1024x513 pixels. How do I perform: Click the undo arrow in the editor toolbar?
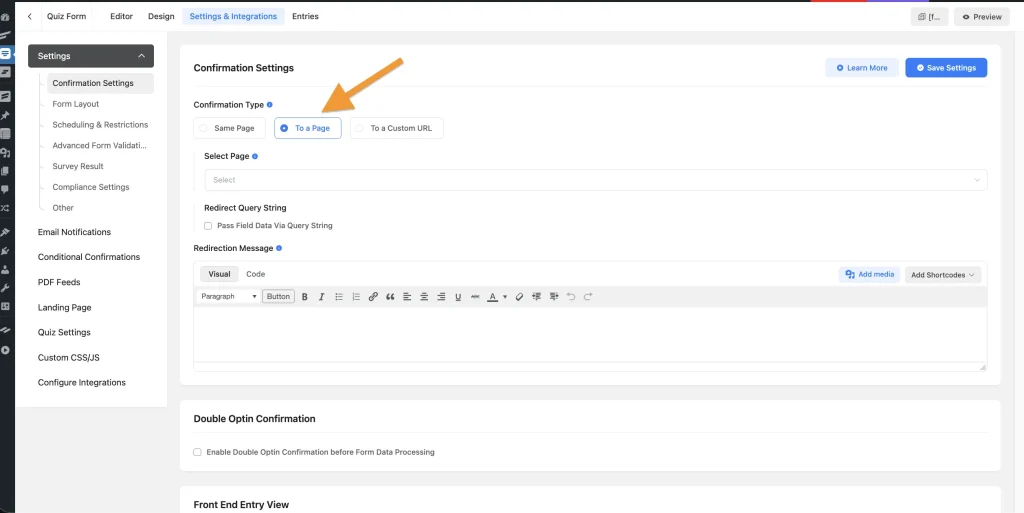tap(571, 297)
